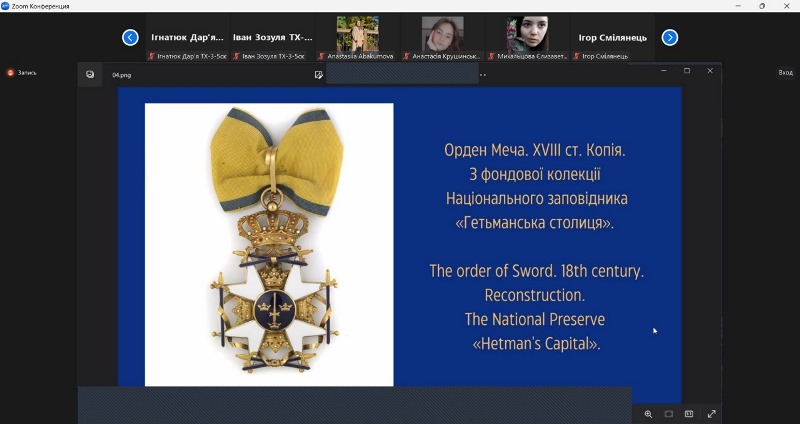Close the Zoom Конференция window
Screen dimensions: 800x424
coord(787,6)
